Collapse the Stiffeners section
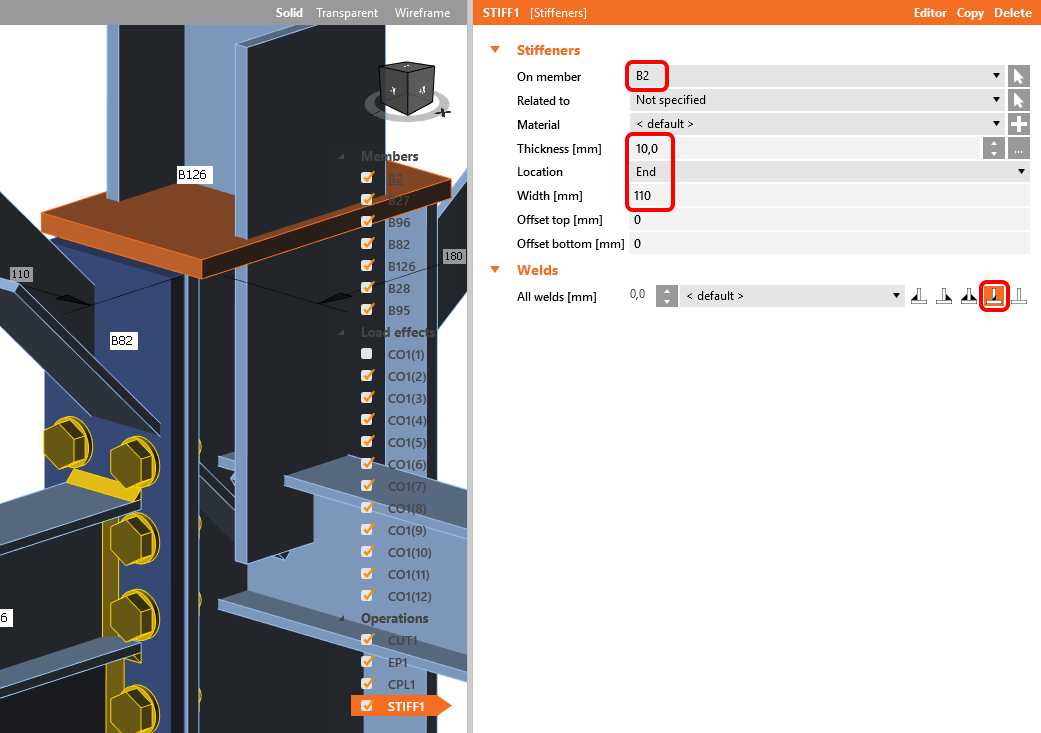 tap(494, 50)
